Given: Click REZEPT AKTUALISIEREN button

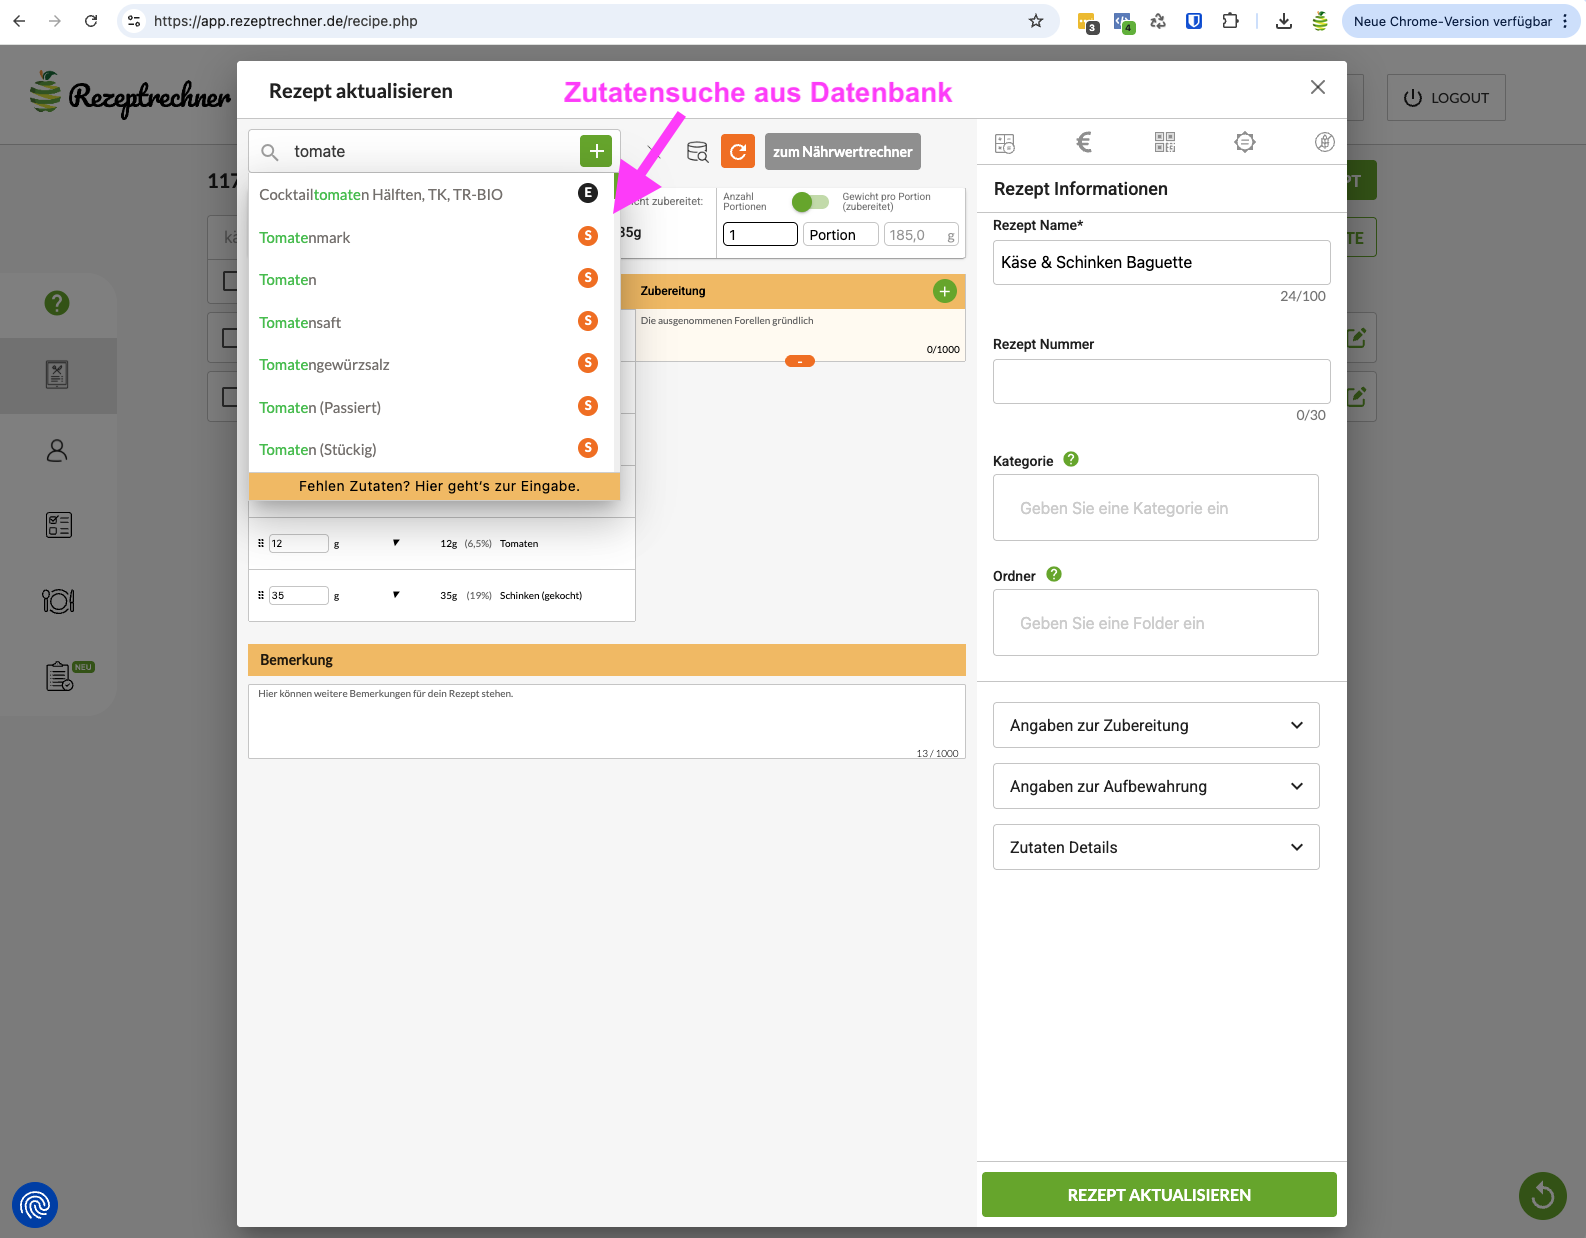Looking at the screenshot, I should pos(1159,1195).
